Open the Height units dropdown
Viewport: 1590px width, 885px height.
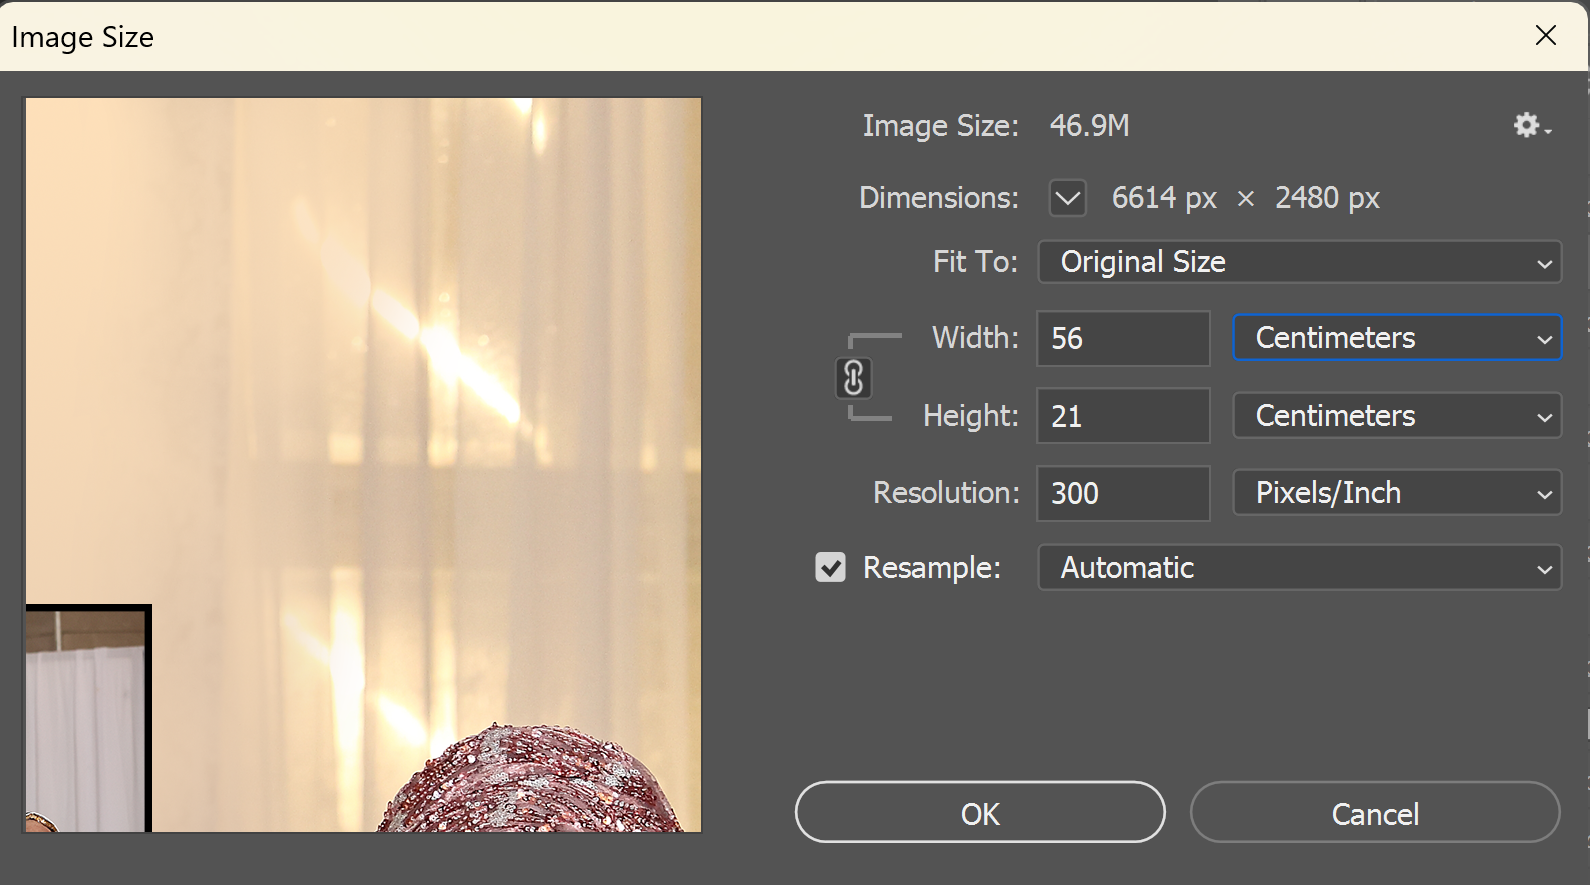[x=1397, y=415]
